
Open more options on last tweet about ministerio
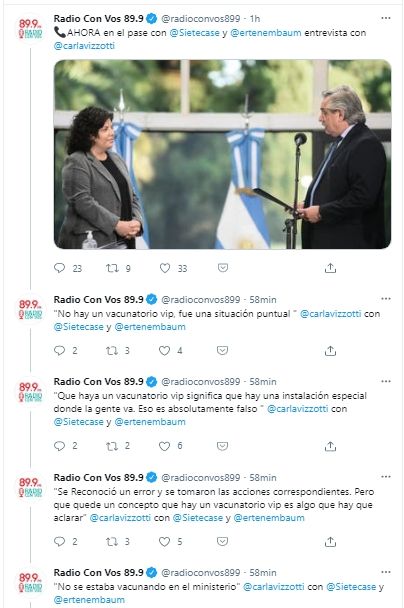[x=385, y=572]
